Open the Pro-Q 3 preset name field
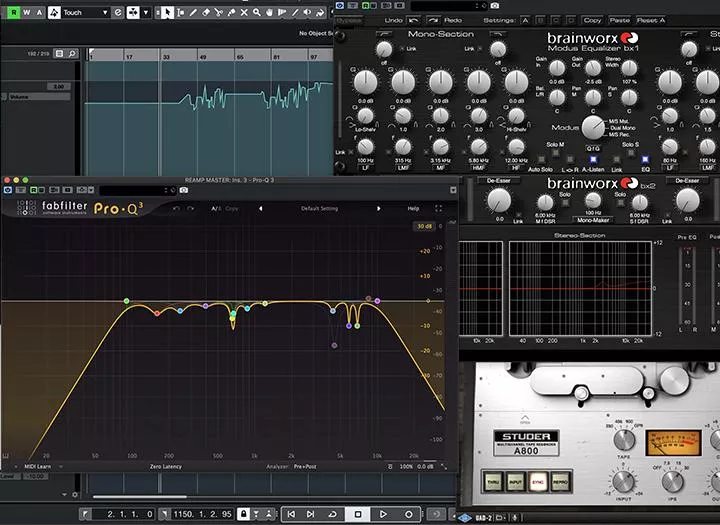720x525 pixels. tap(138, 190)
